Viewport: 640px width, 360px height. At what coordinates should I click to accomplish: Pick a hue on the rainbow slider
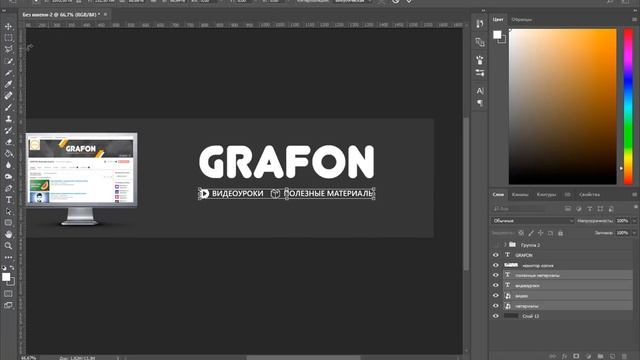point(628,106)
